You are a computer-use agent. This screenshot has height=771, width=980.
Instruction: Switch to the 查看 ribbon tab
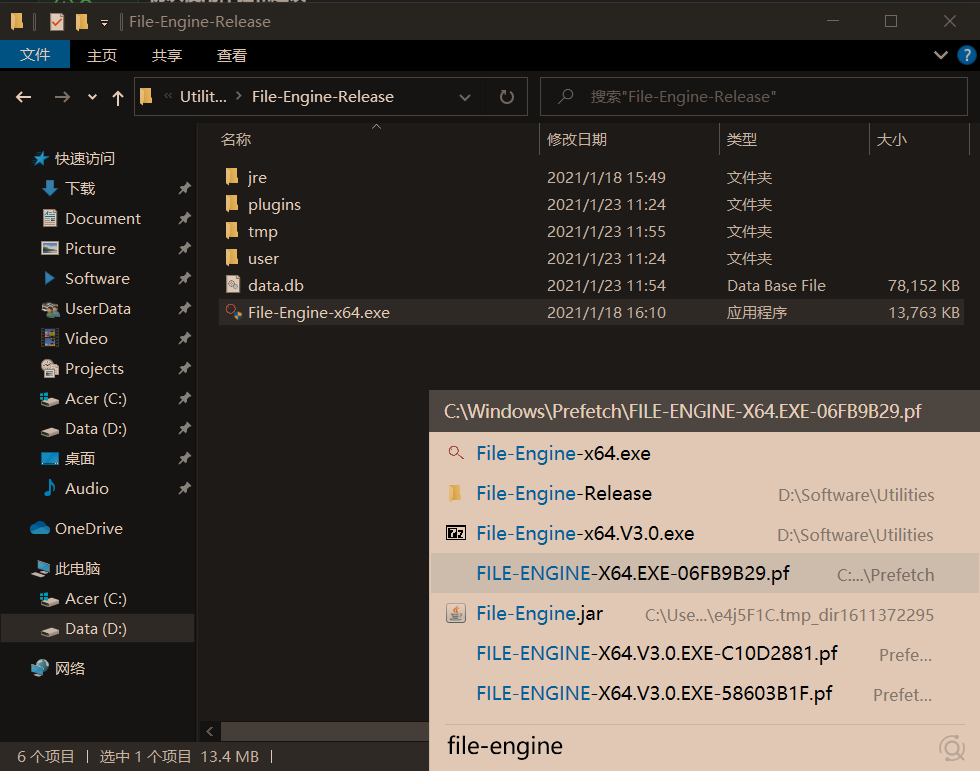(x=232, y=56)
